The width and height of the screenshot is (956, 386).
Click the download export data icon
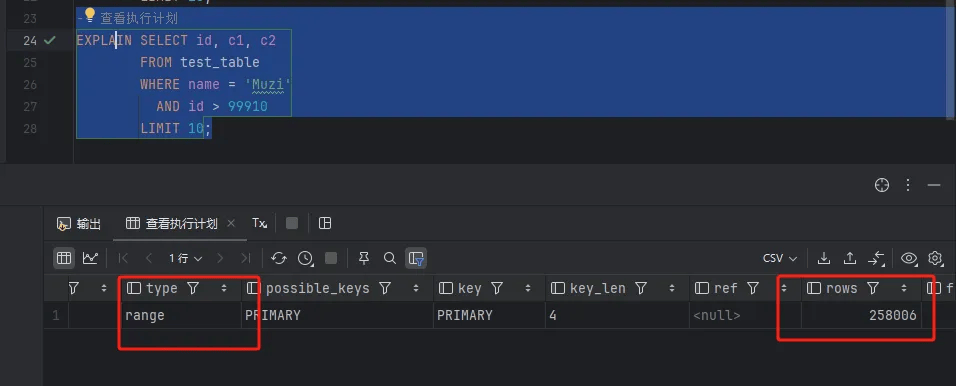coord(824,259)
